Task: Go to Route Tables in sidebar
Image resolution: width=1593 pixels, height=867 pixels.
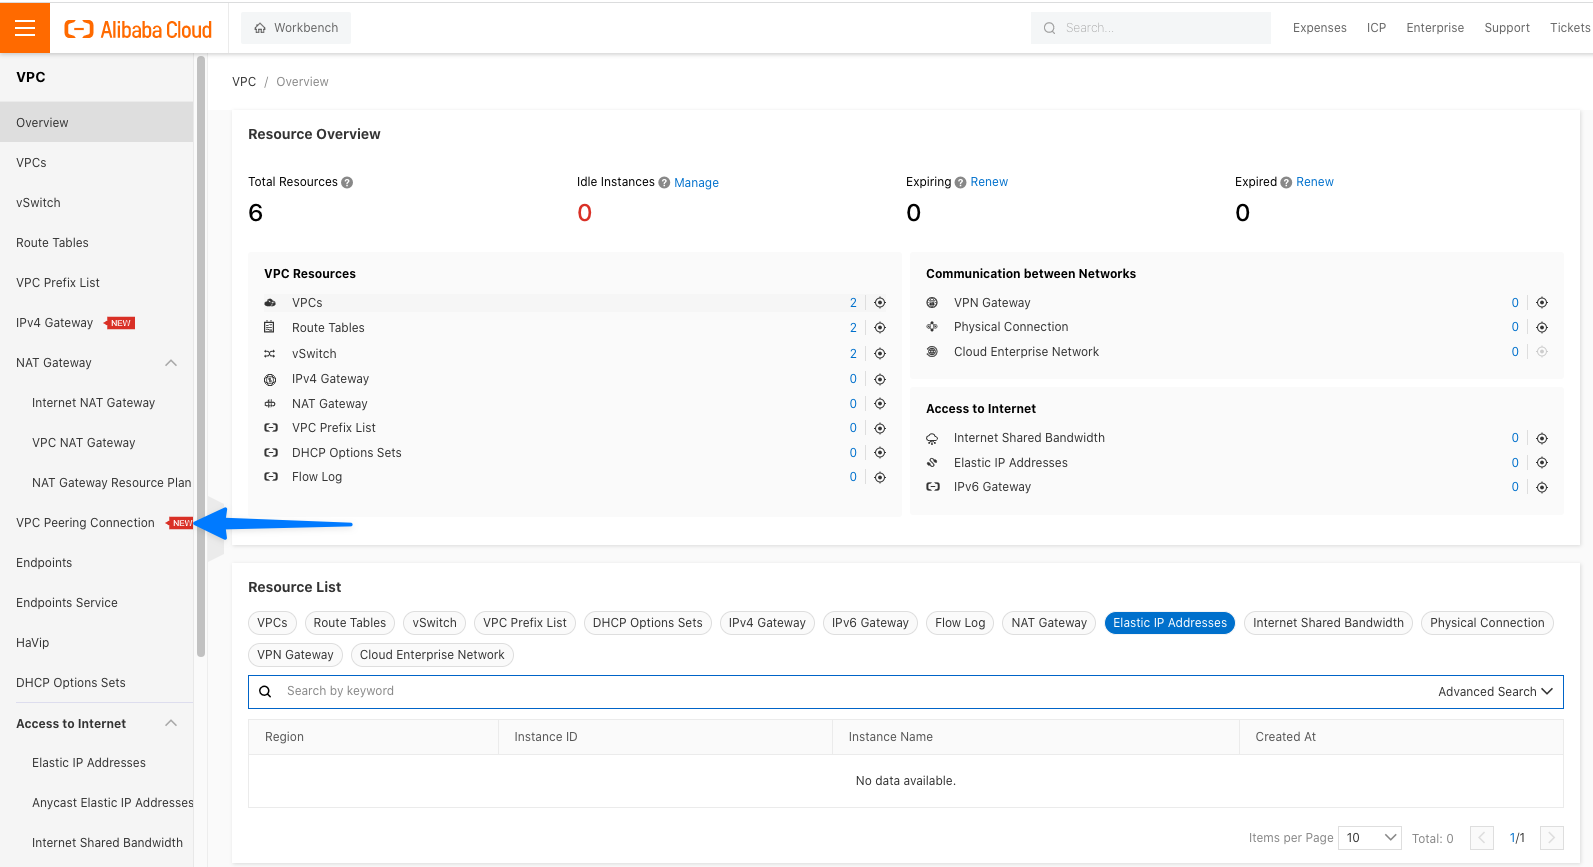Action: 52,243
